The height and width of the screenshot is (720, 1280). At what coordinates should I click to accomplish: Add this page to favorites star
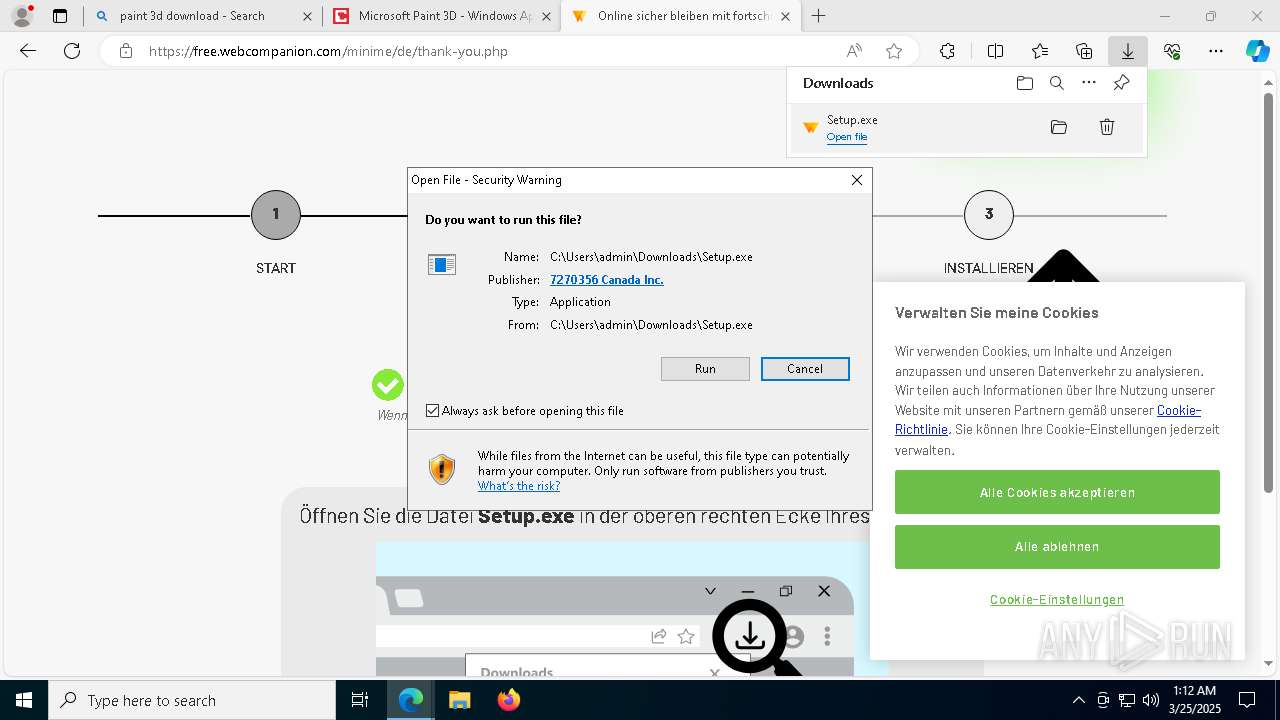[x=894, y=51]
